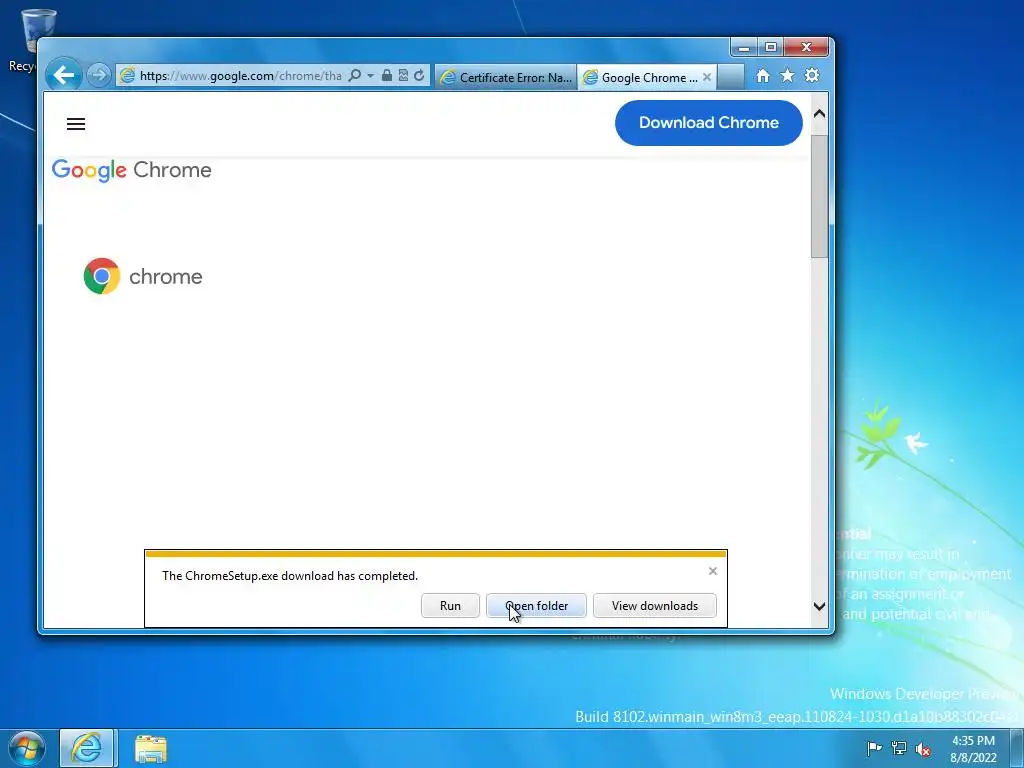The image size is (1024, 768).
Task: Click the browser Forward arrow button
Action: [x=99, y=76]
